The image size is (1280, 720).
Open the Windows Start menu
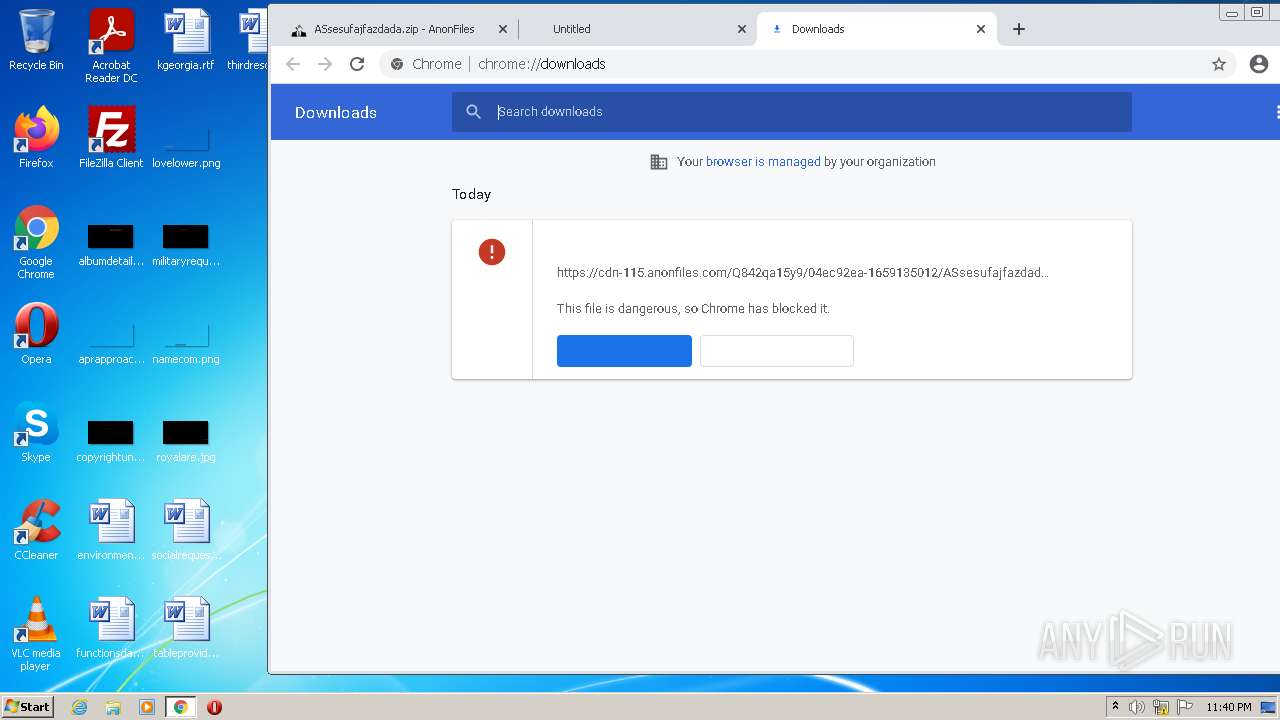(28, 707)
